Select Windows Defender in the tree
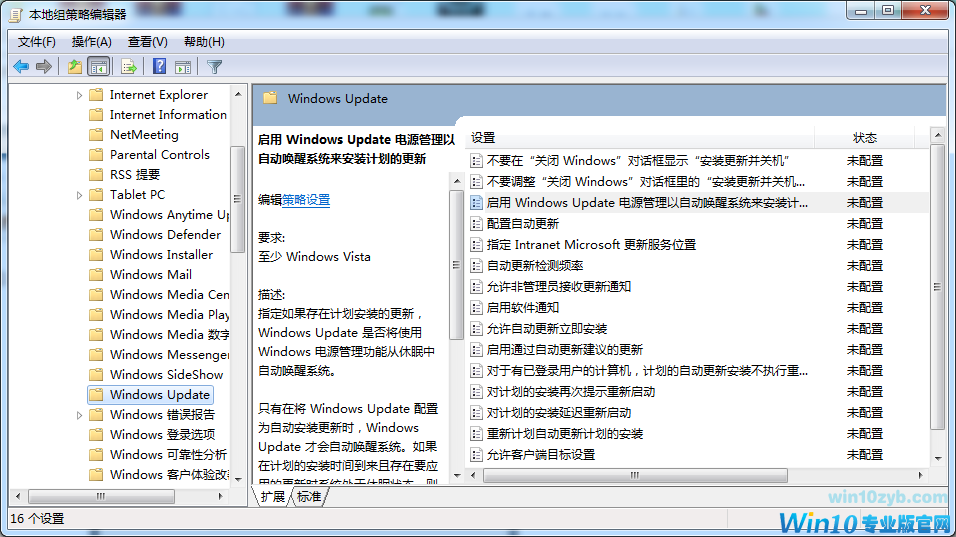This screenshot has height=537, width=956. tap(165, 235)
